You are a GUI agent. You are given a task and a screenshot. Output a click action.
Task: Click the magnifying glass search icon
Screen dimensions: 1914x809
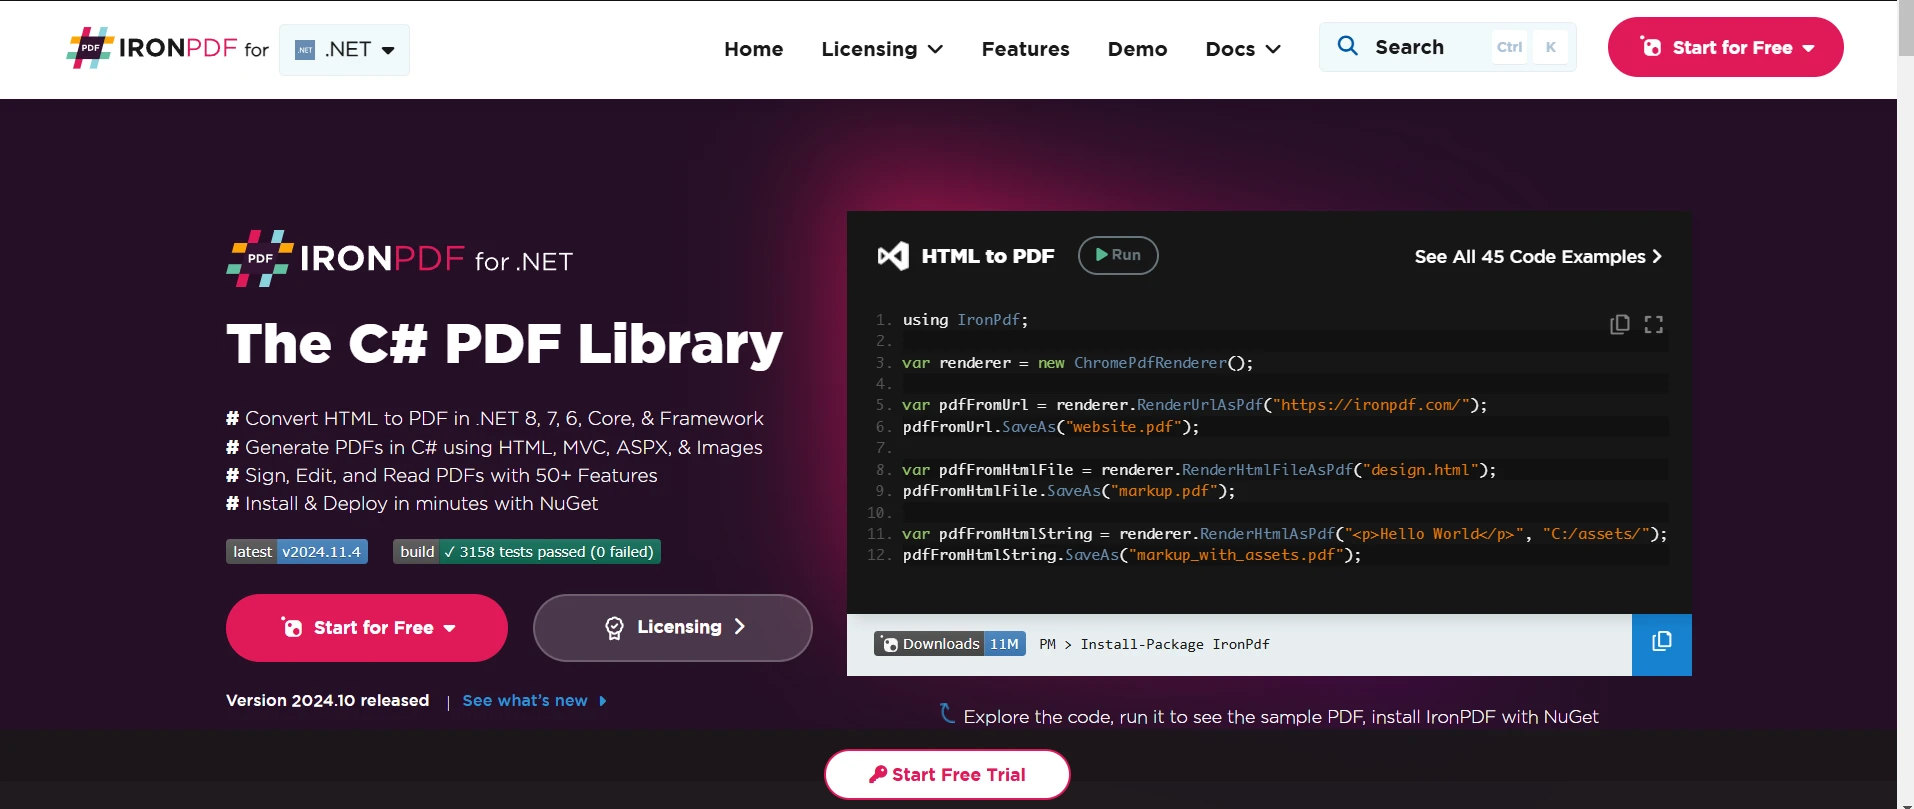[x=1347, y=46]
